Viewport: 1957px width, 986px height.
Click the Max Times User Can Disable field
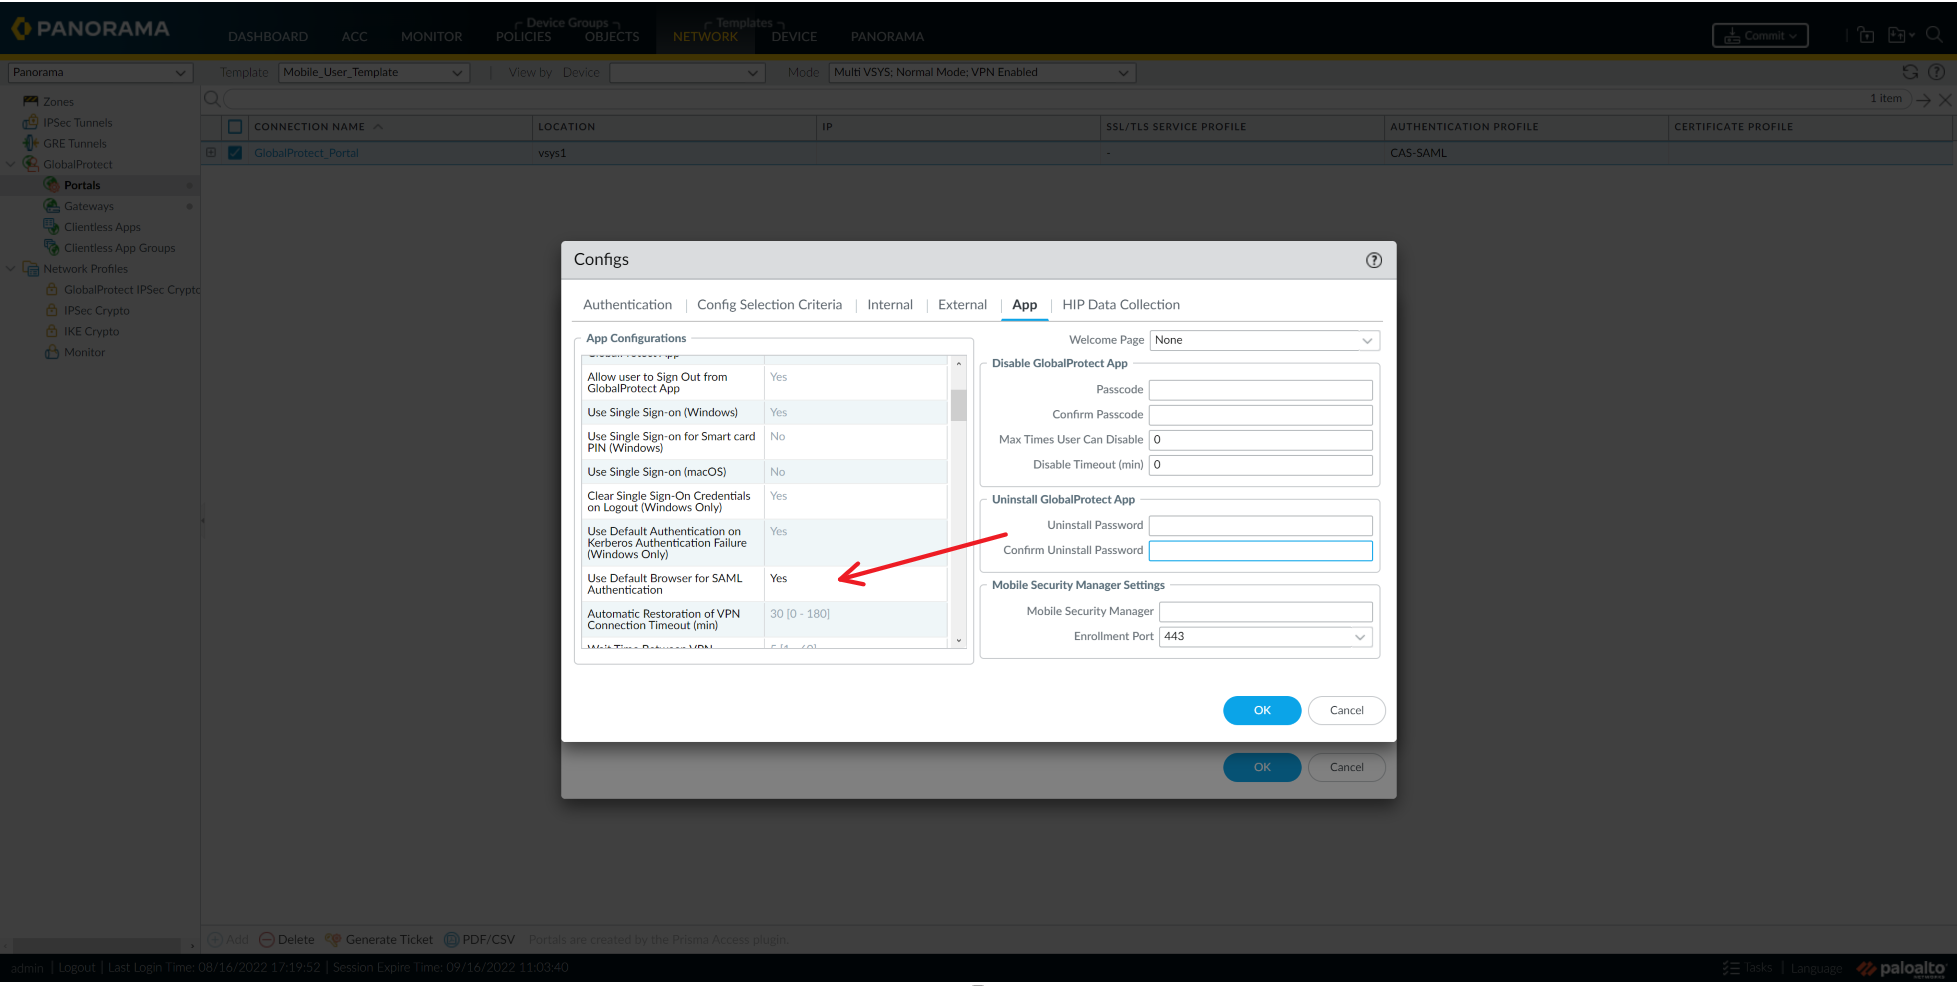point(1261,440)
